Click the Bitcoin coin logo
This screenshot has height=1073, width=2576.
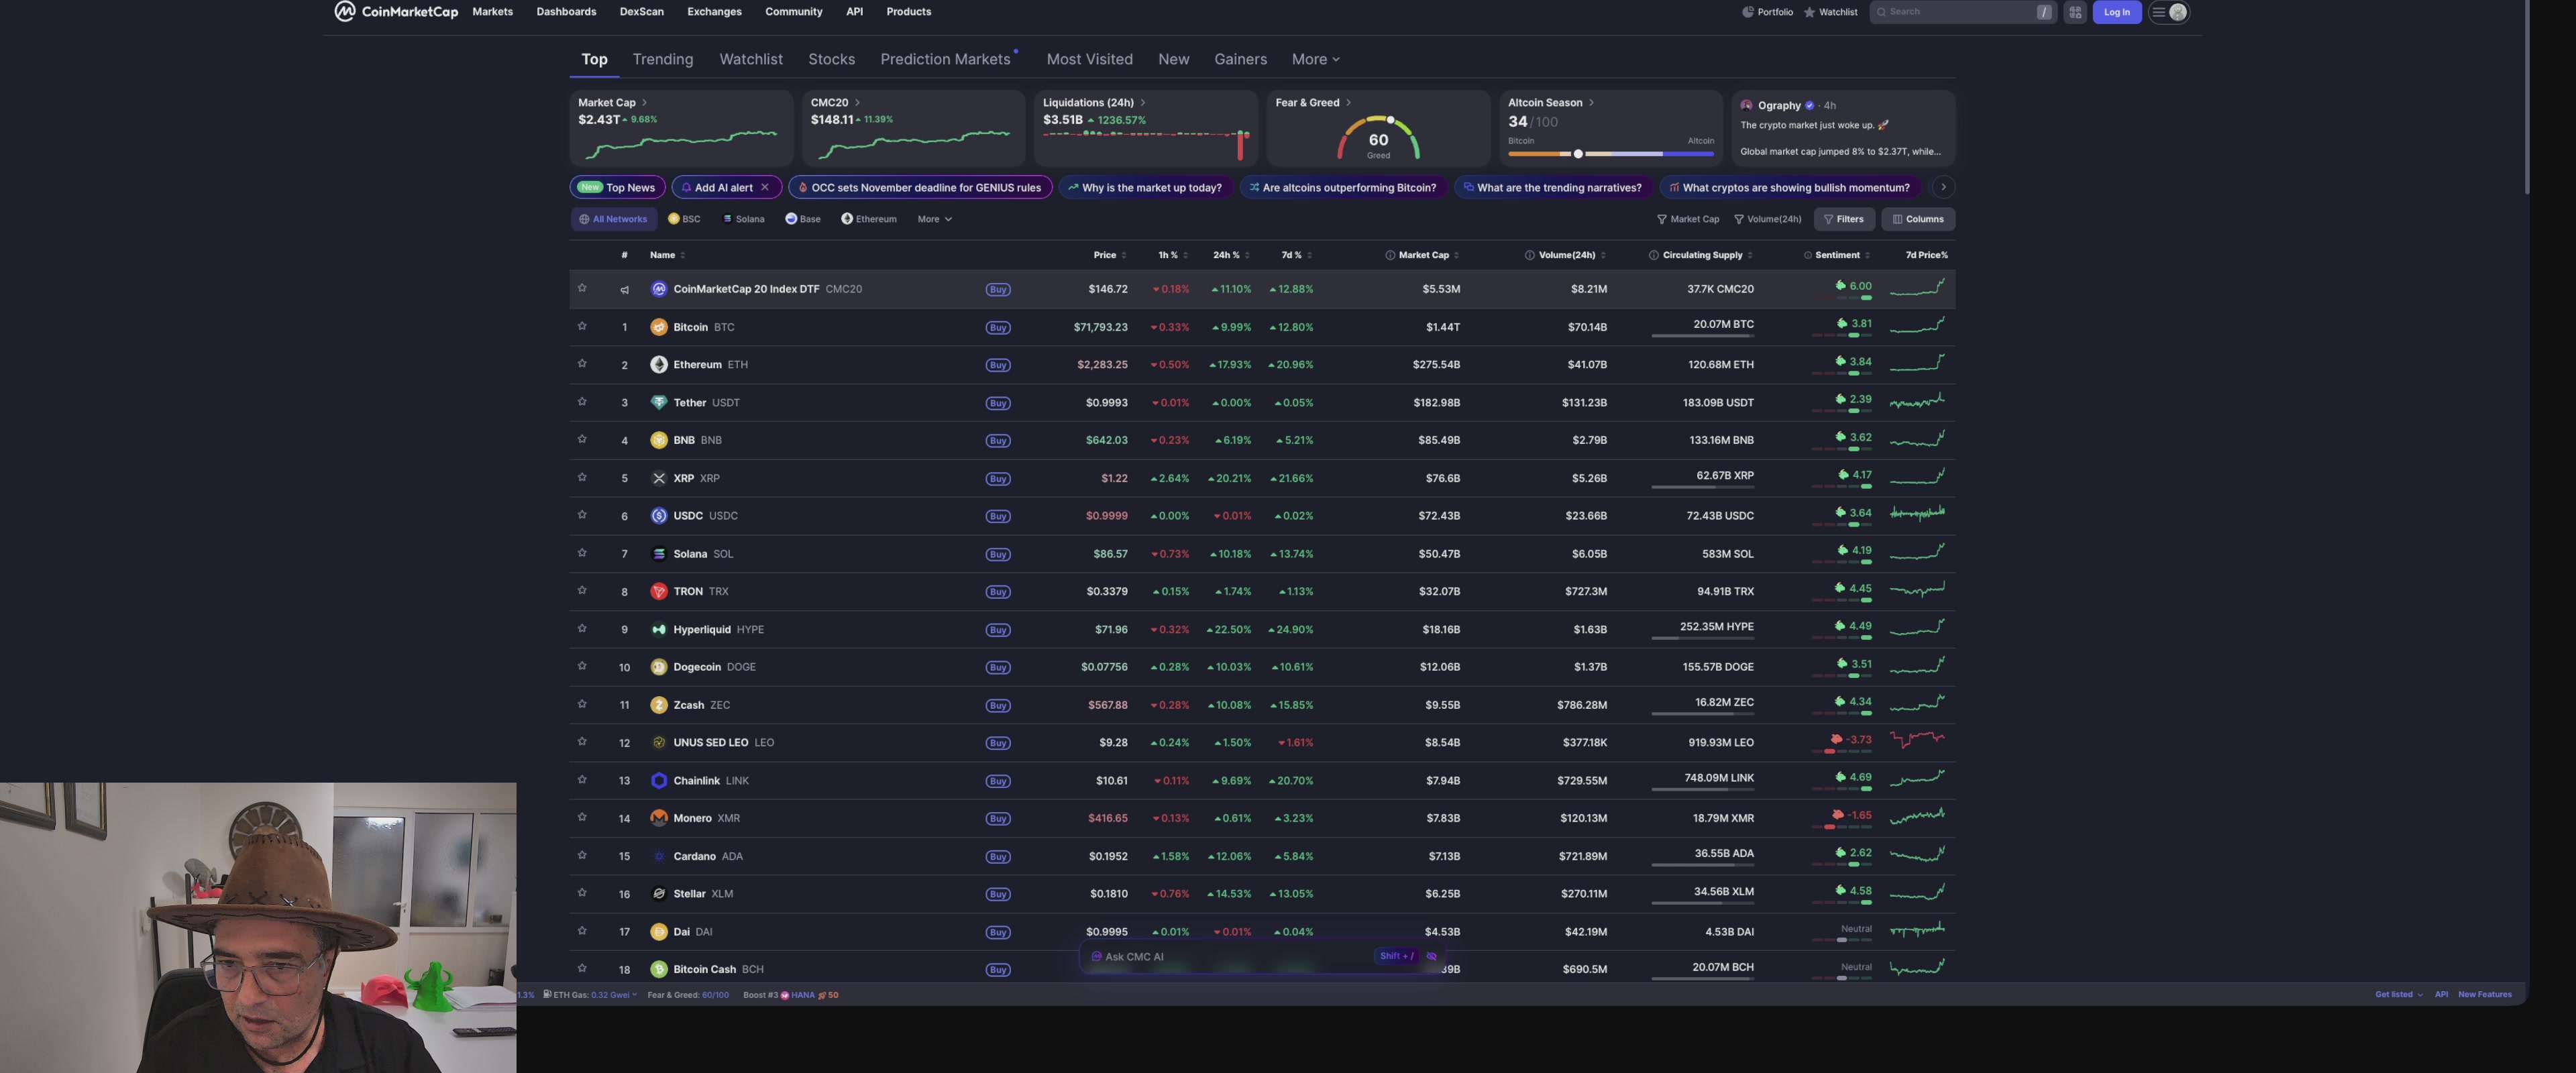click(x=658, y=327)
